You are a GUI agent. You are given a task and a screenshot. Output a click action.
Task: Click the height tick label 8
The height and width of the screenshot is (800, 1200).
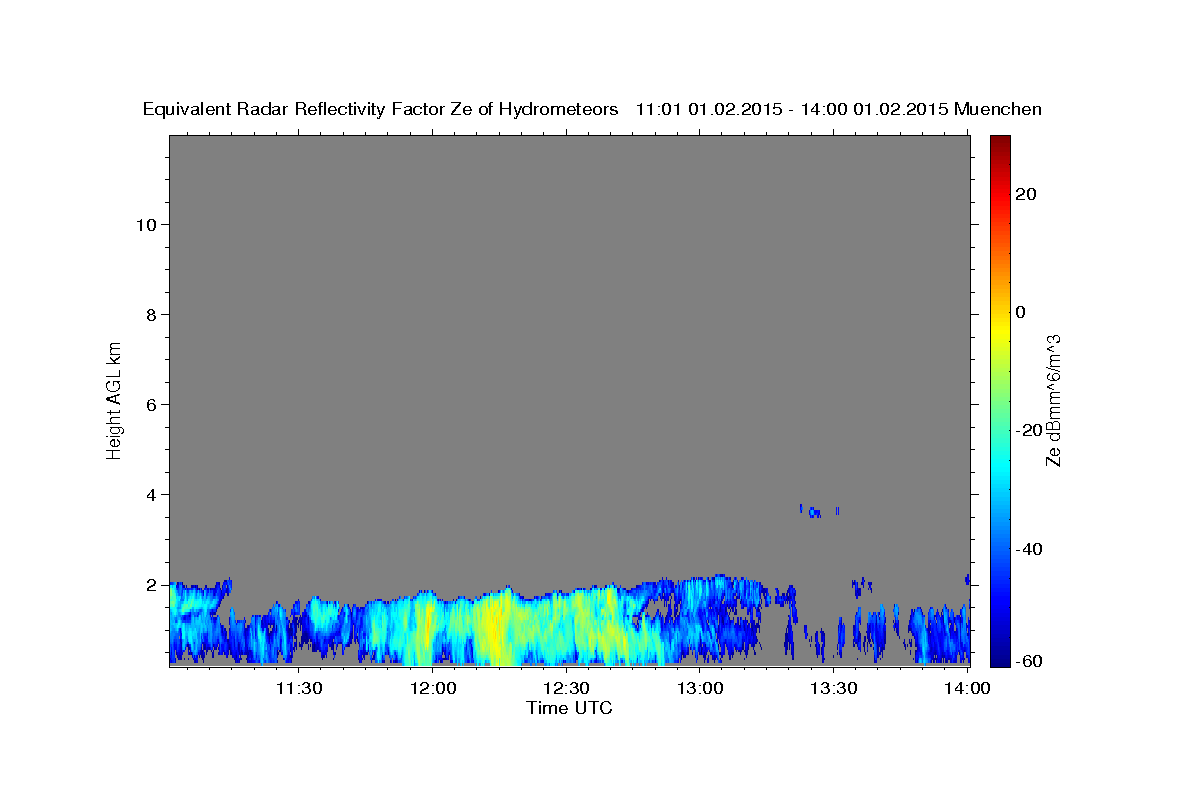[x=151, y=314]
